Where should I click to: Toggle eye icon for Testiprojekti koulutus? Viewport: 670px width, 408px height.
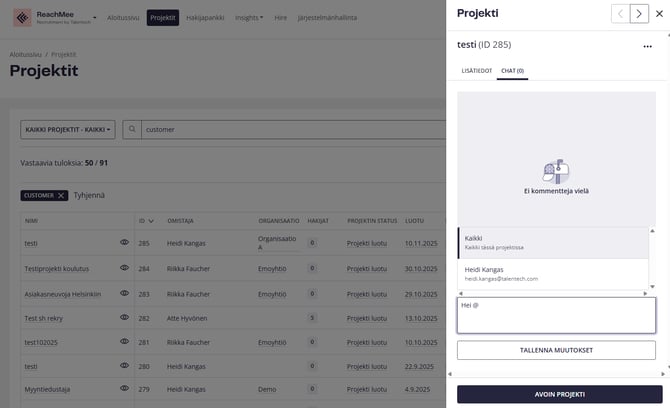(x=125, y=268)
